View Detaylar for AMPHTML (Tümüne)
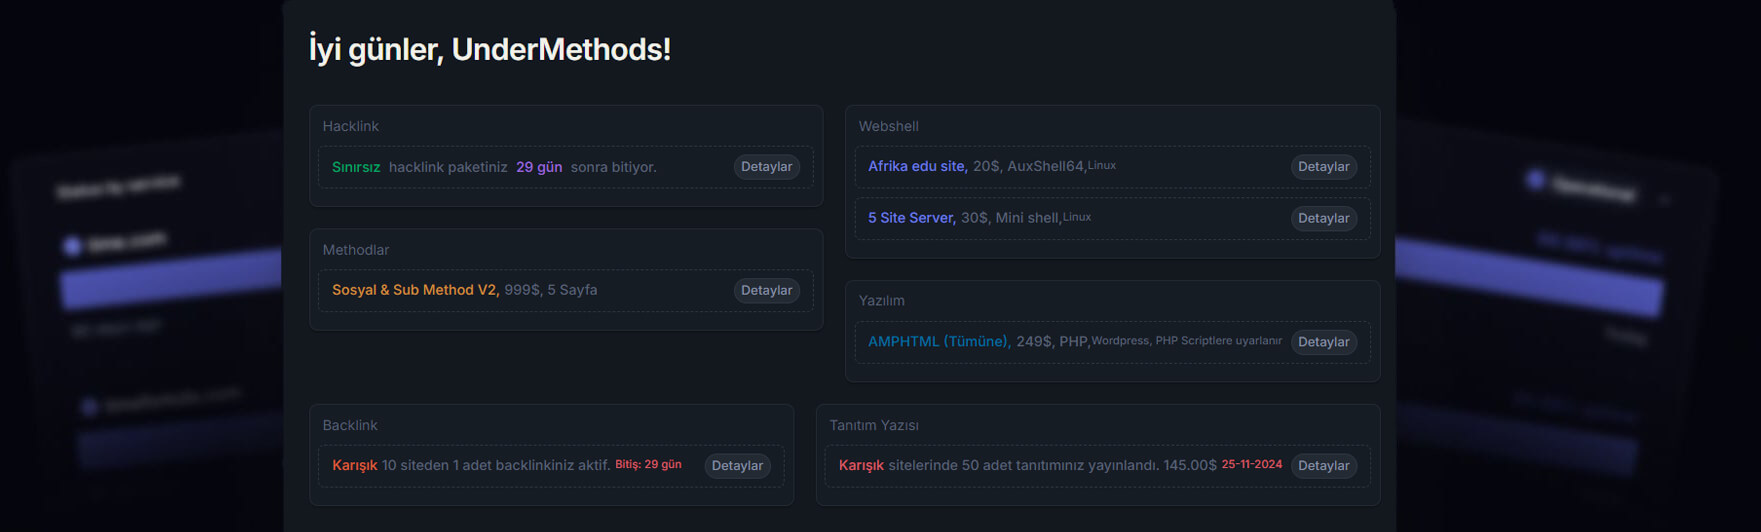This screenshot has width=1761, height=532. click(1323, 342)
